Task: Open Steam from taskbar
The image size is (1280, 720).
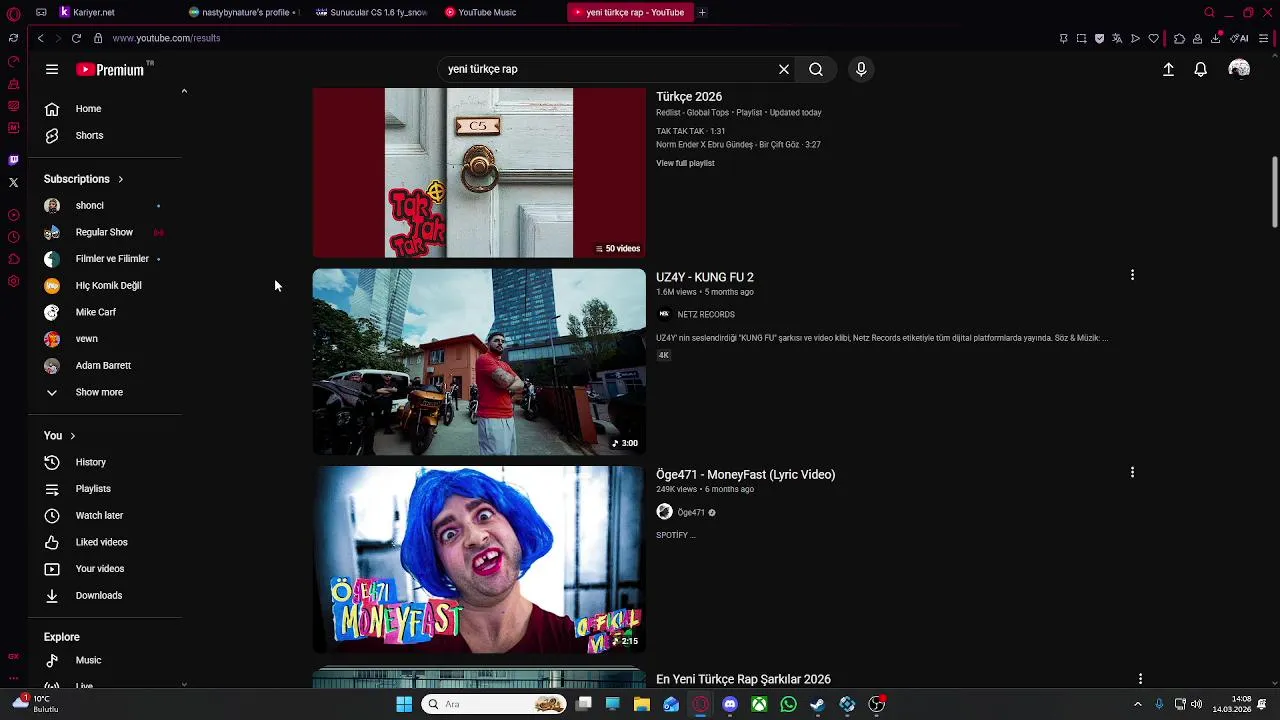Action: (817, 704)
